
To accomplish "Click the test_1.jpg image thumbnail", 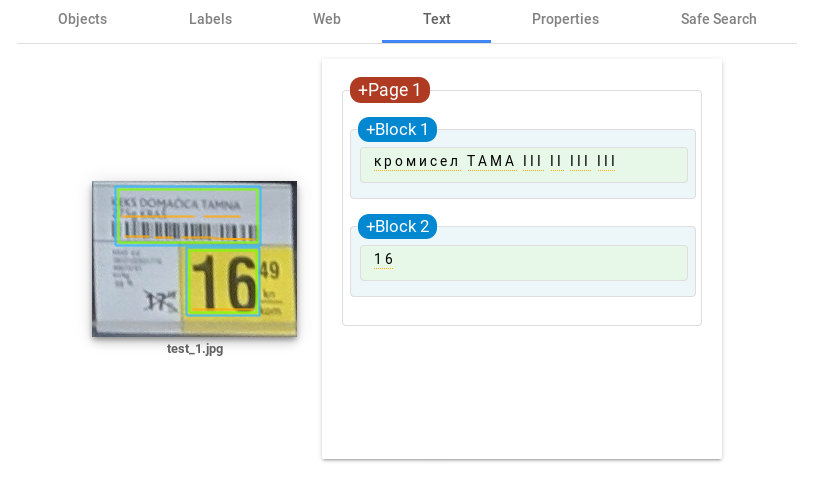I will (x=195, y=259).
